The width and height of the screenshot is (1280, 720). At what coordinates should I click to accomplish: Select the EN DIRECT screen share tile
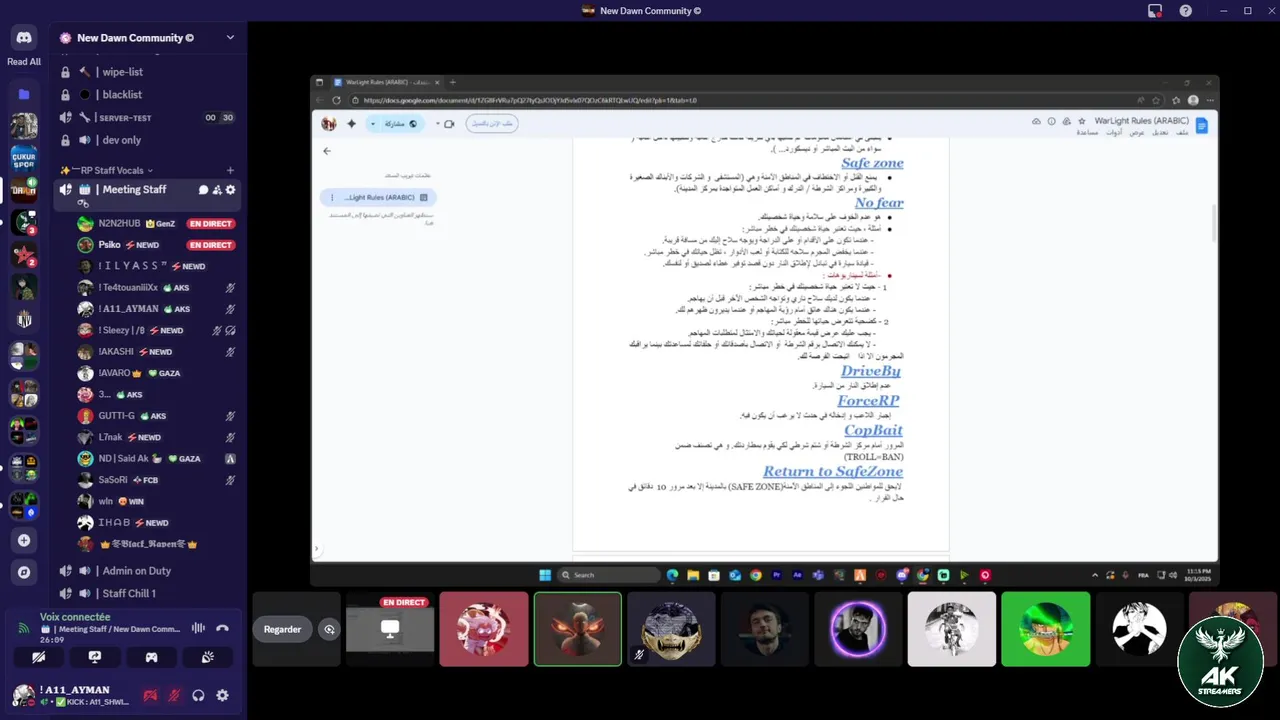point(390,629)
